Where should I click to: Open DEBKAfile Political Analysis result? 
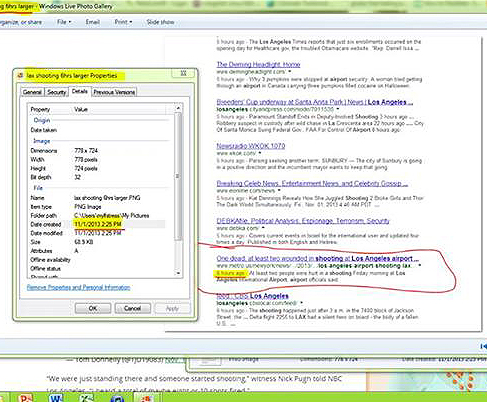[303, 221]
